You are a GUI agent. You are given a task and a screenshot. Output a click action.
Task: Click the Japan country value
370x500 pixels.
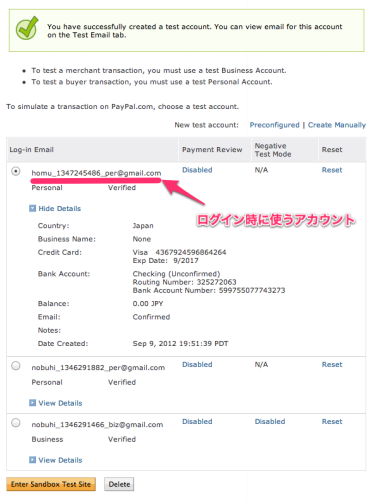[143, 226]
